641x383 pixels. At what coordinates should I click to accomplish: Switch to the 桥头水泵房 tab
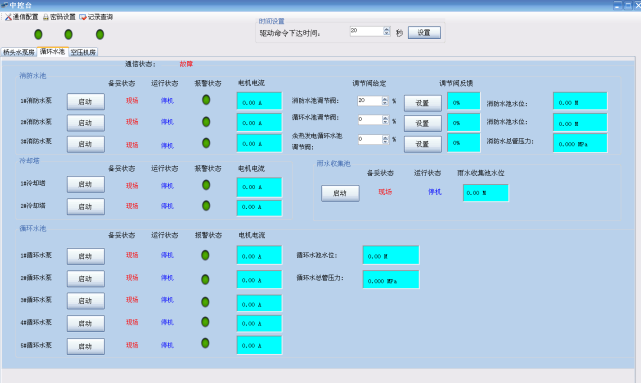point(19,52)
